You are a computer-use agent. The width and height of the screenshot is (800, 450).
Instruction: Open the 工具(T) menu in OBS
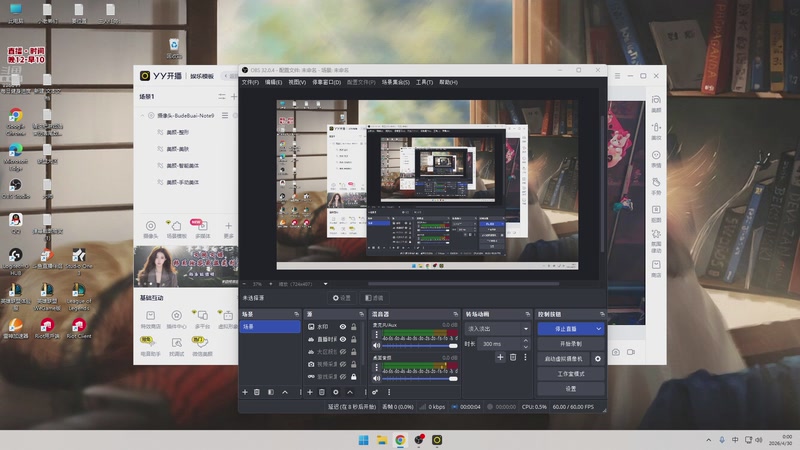[x=424, y=82]
